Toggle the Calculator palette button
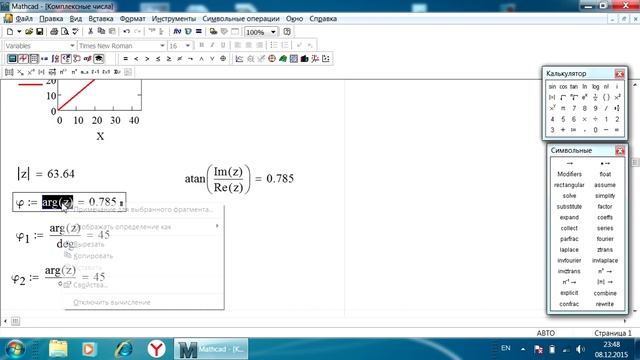 [12, 59]
